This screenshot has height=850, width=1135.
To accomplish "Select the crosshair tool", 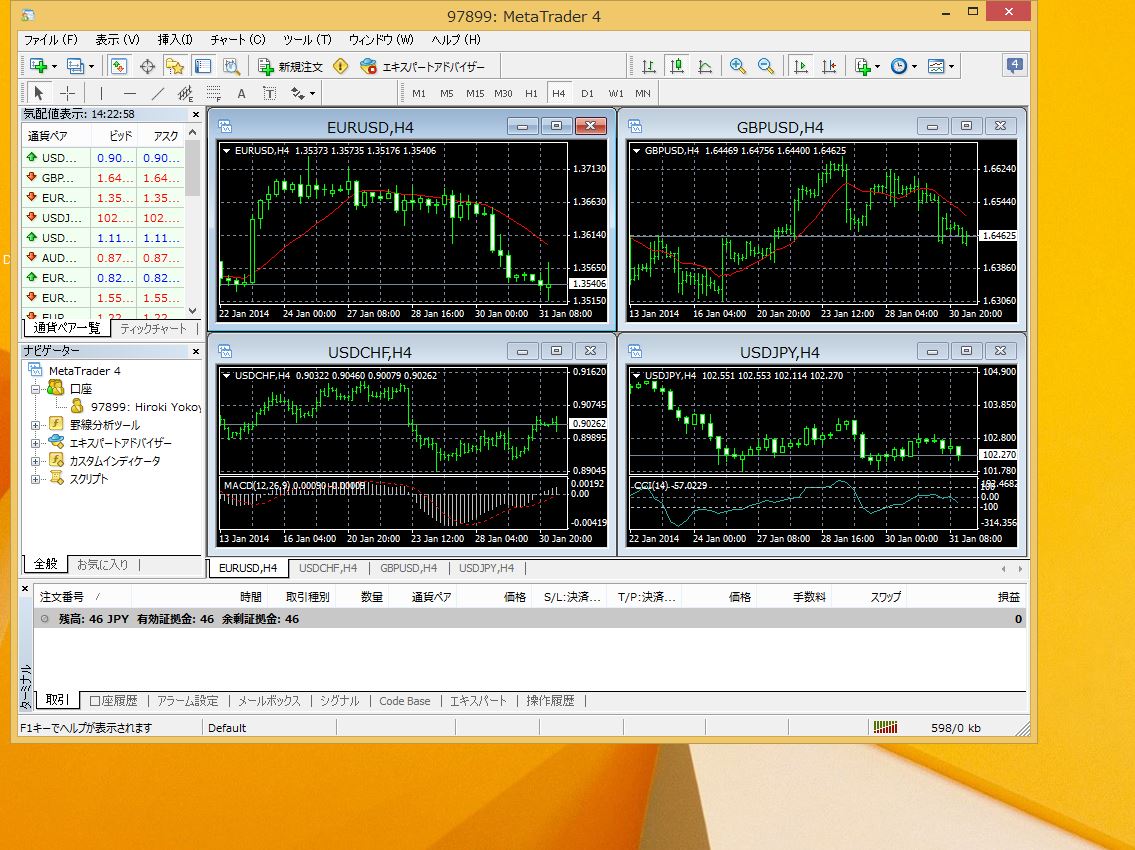I will (67, 93).
